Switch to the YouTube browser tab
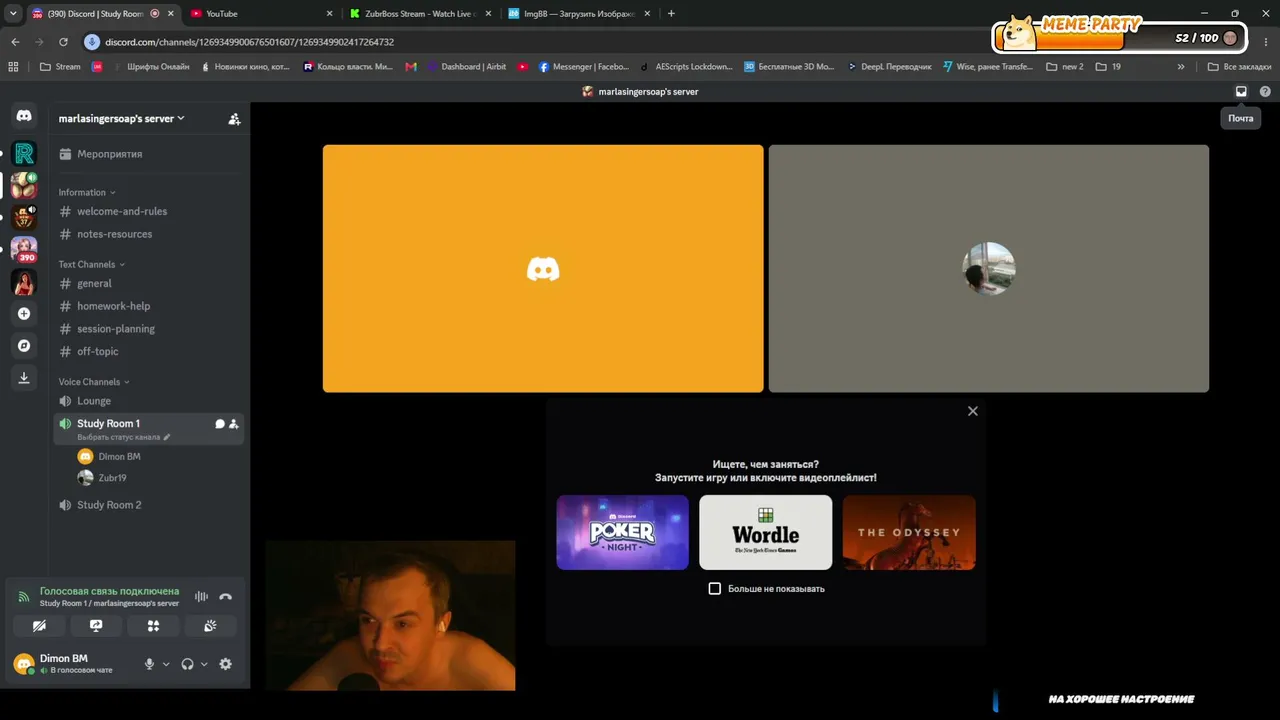The width and height of the screenshot is (1280, 720). coord(260,14)
